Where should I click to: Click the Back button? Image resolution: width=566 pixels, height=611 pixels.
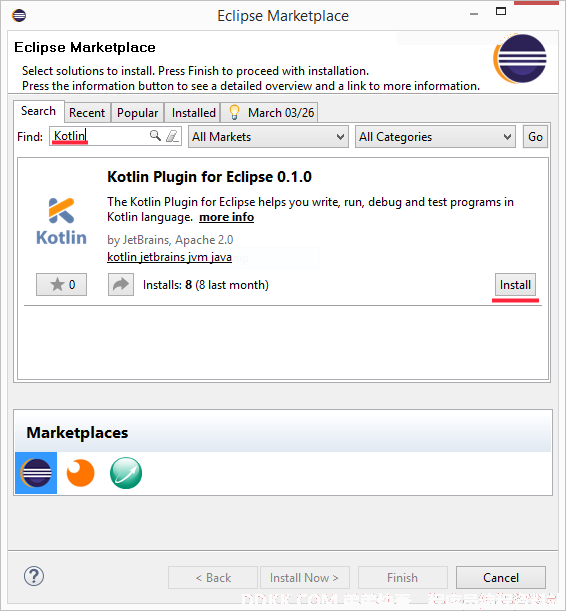[x=213, y=577]
